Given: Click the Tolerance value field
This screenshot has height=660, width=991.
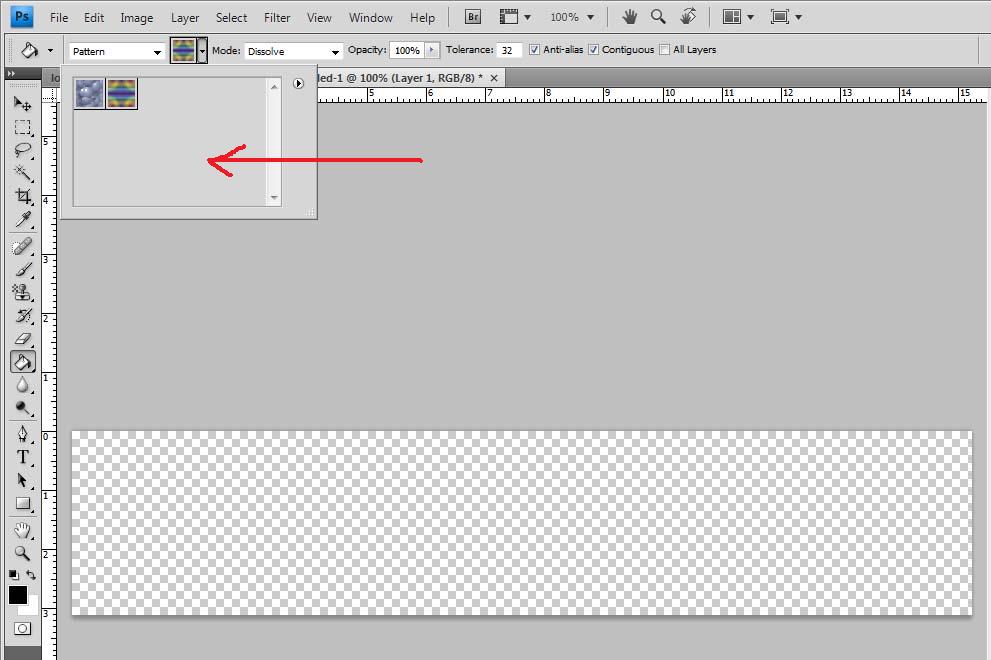Looking at the screenshot, I should tap(509, 50).
